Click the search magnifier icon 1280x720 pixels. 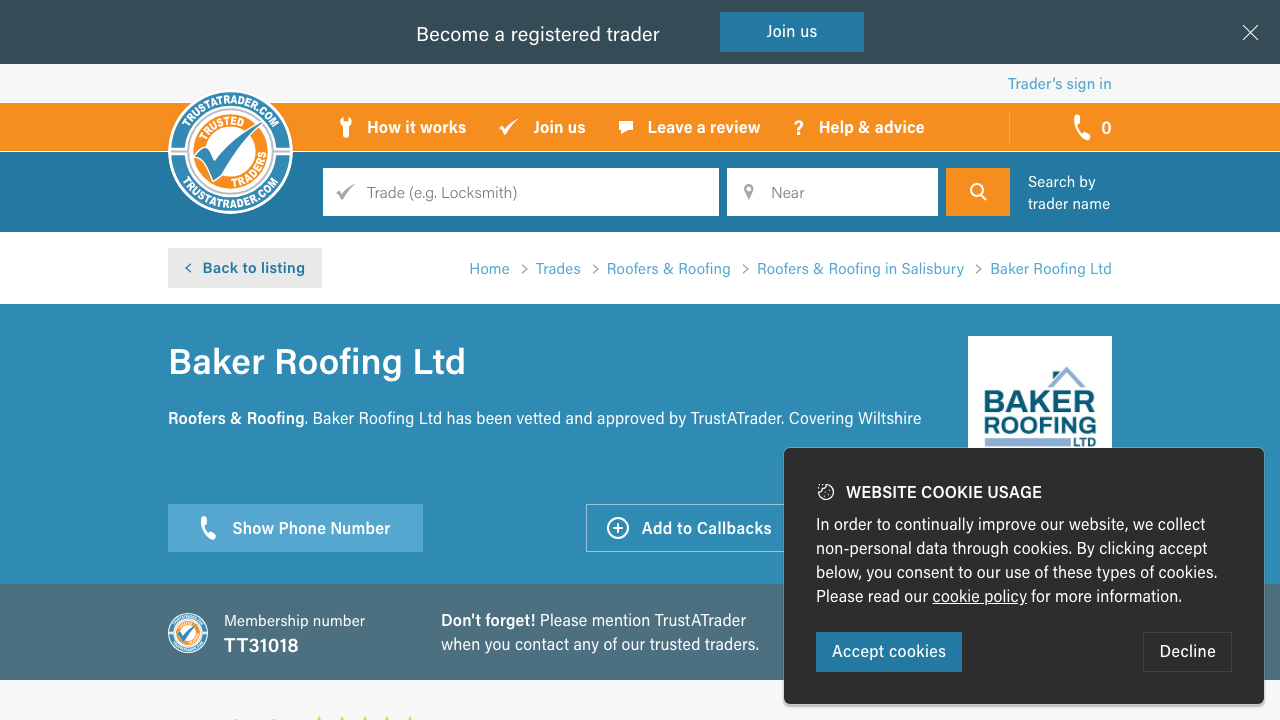(977, 191)
